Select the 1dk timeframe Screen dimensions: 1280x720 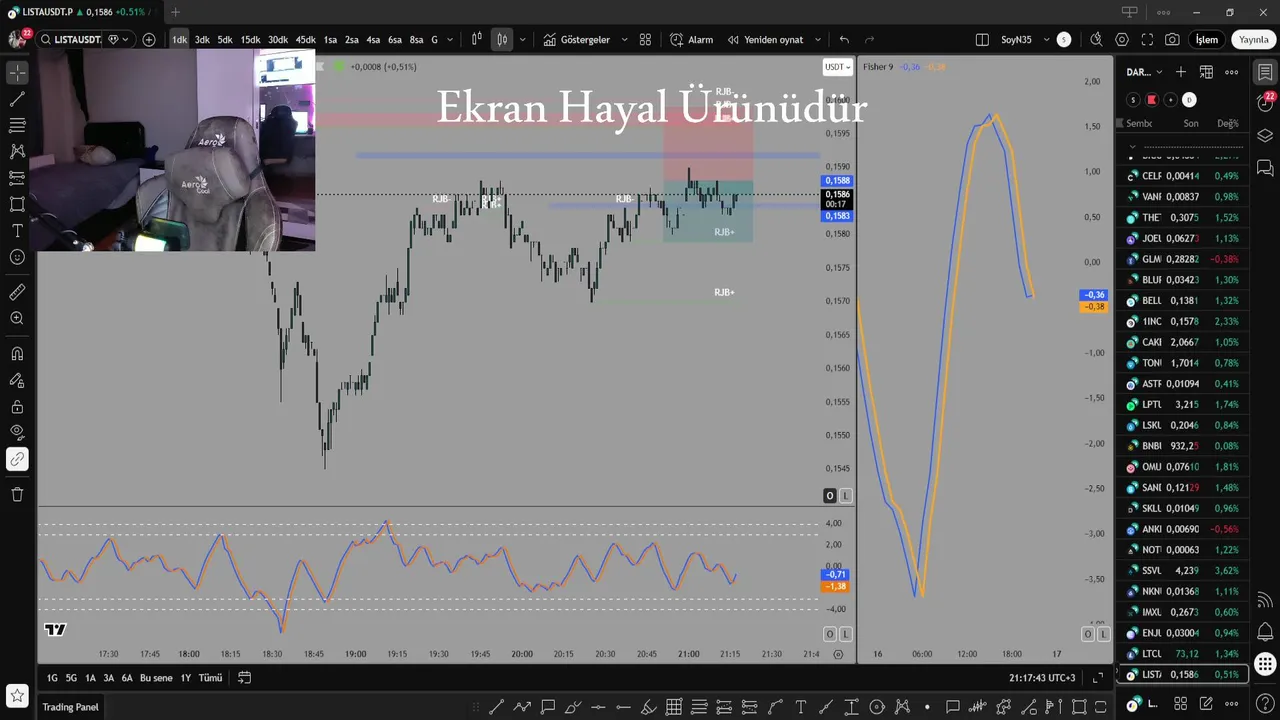pyautogui.click(x=179, y=40)
